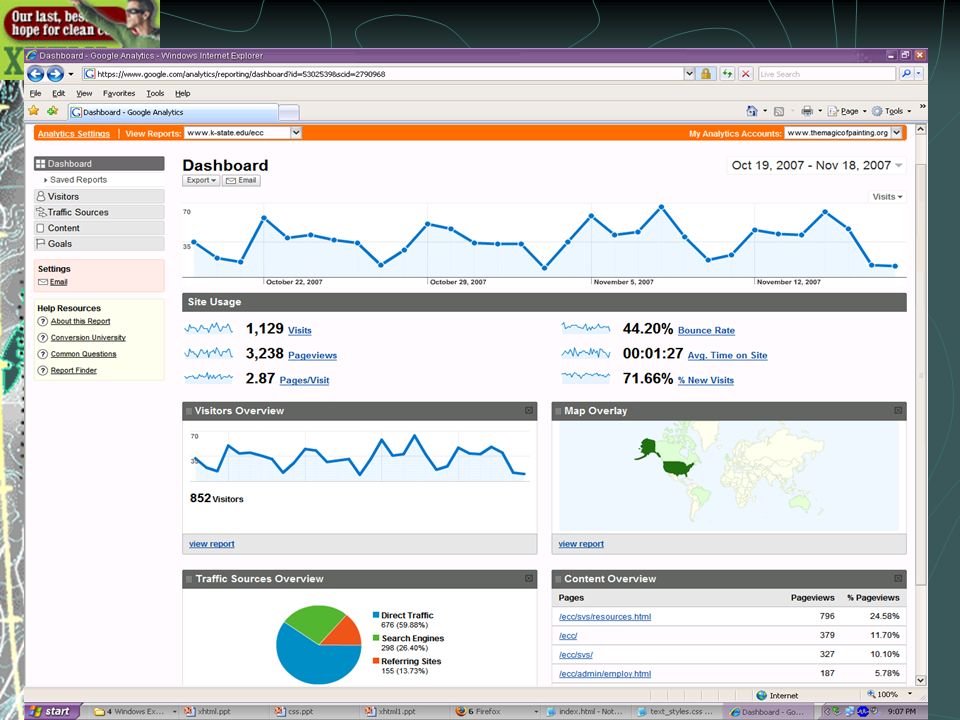Click the United States on map overlay

click(x=678, y=469)
